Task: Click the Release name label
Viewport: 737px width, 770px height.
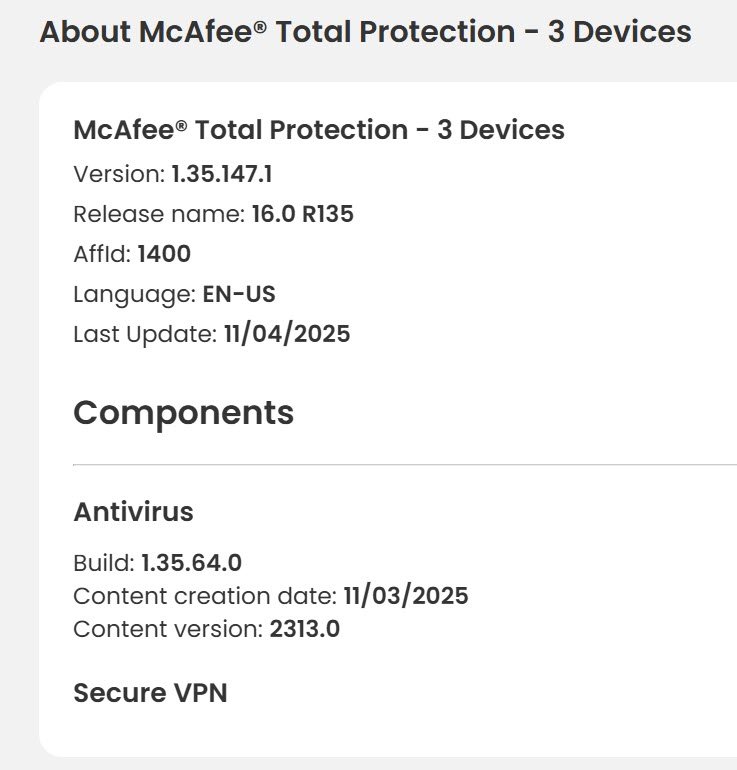Action: click(x=158, y=214)
